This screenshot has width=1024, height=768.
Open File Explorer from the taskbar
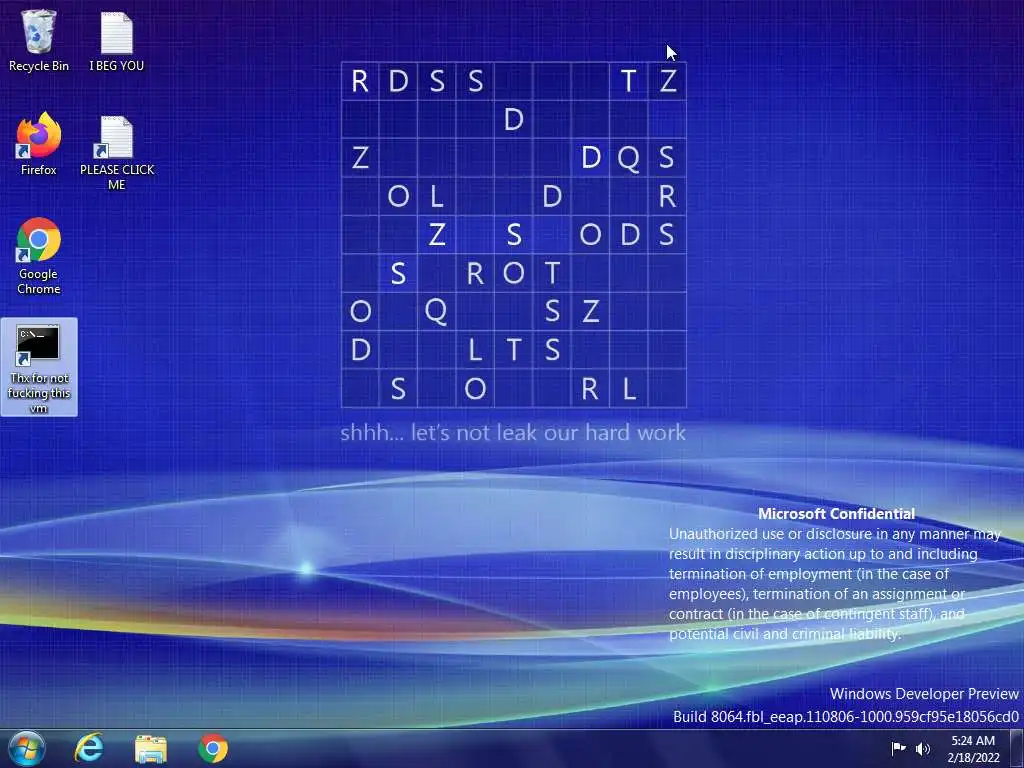[151, 748]
